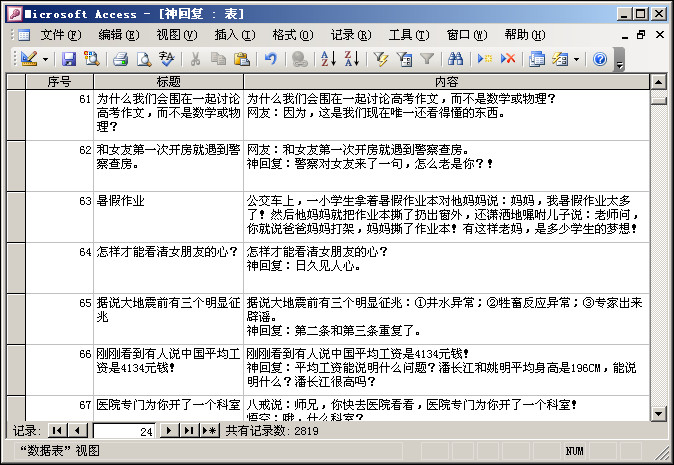Screen dimensions: 674x465
Task: Click the vertical scrollbar down arrow
Action: click(x=659, y=413)
